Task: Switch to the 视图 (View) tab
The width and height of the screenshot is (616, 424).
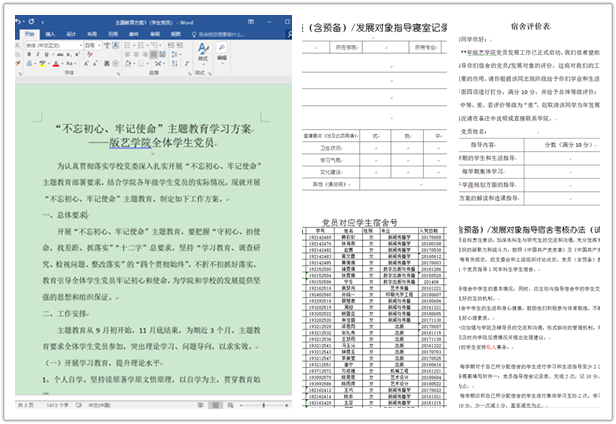Action: tap(176, 34)
